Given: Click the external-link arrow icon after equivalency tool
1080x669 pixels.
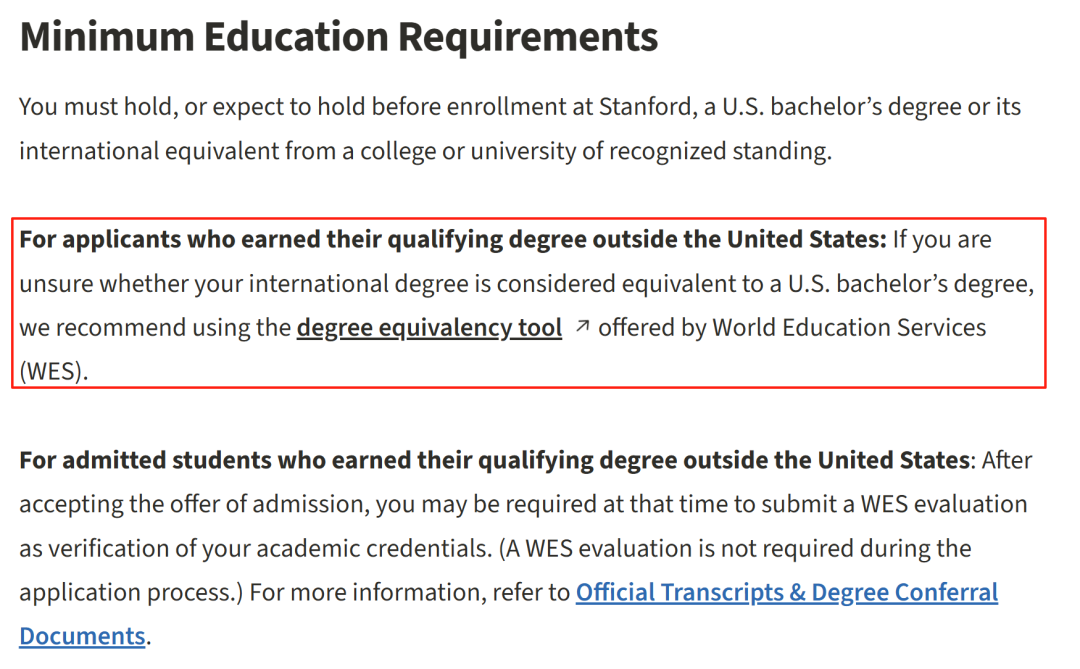Looking at the screenshot, I should 582,326.
